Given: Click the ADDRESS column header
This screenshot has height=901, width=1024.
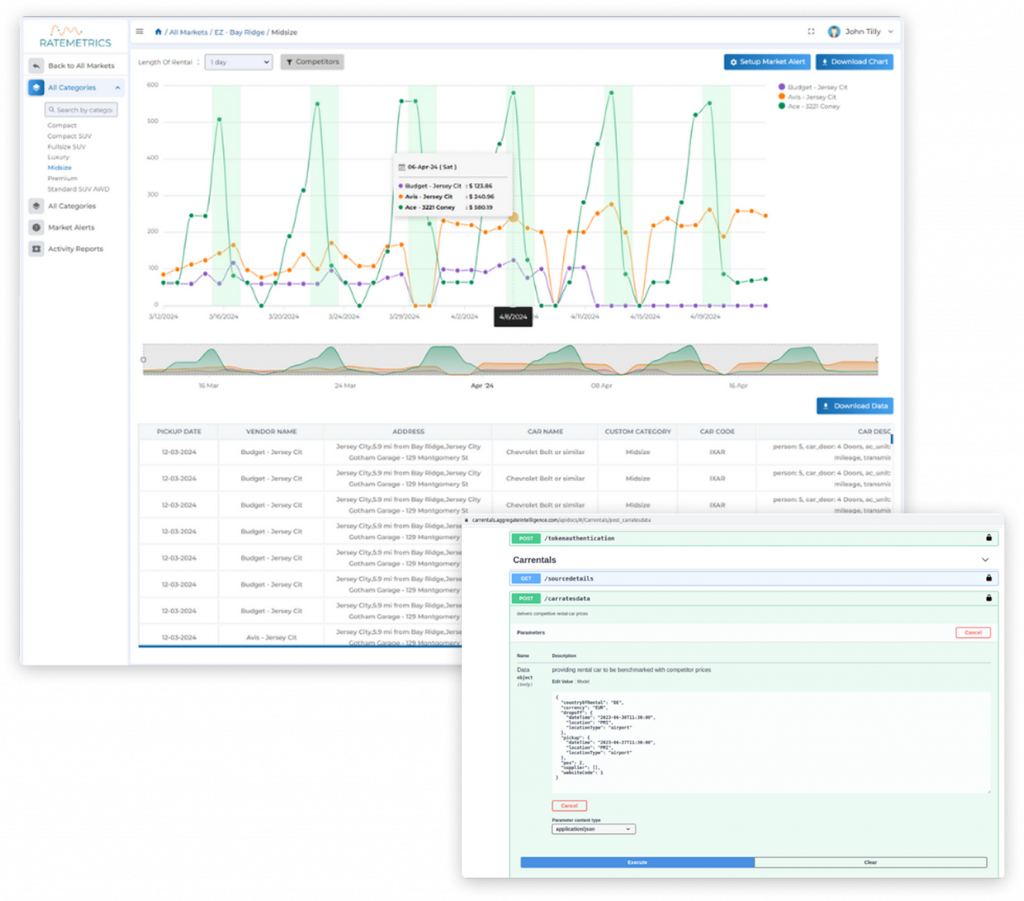Looking at the screenshot, I should [x=408, y=432].
